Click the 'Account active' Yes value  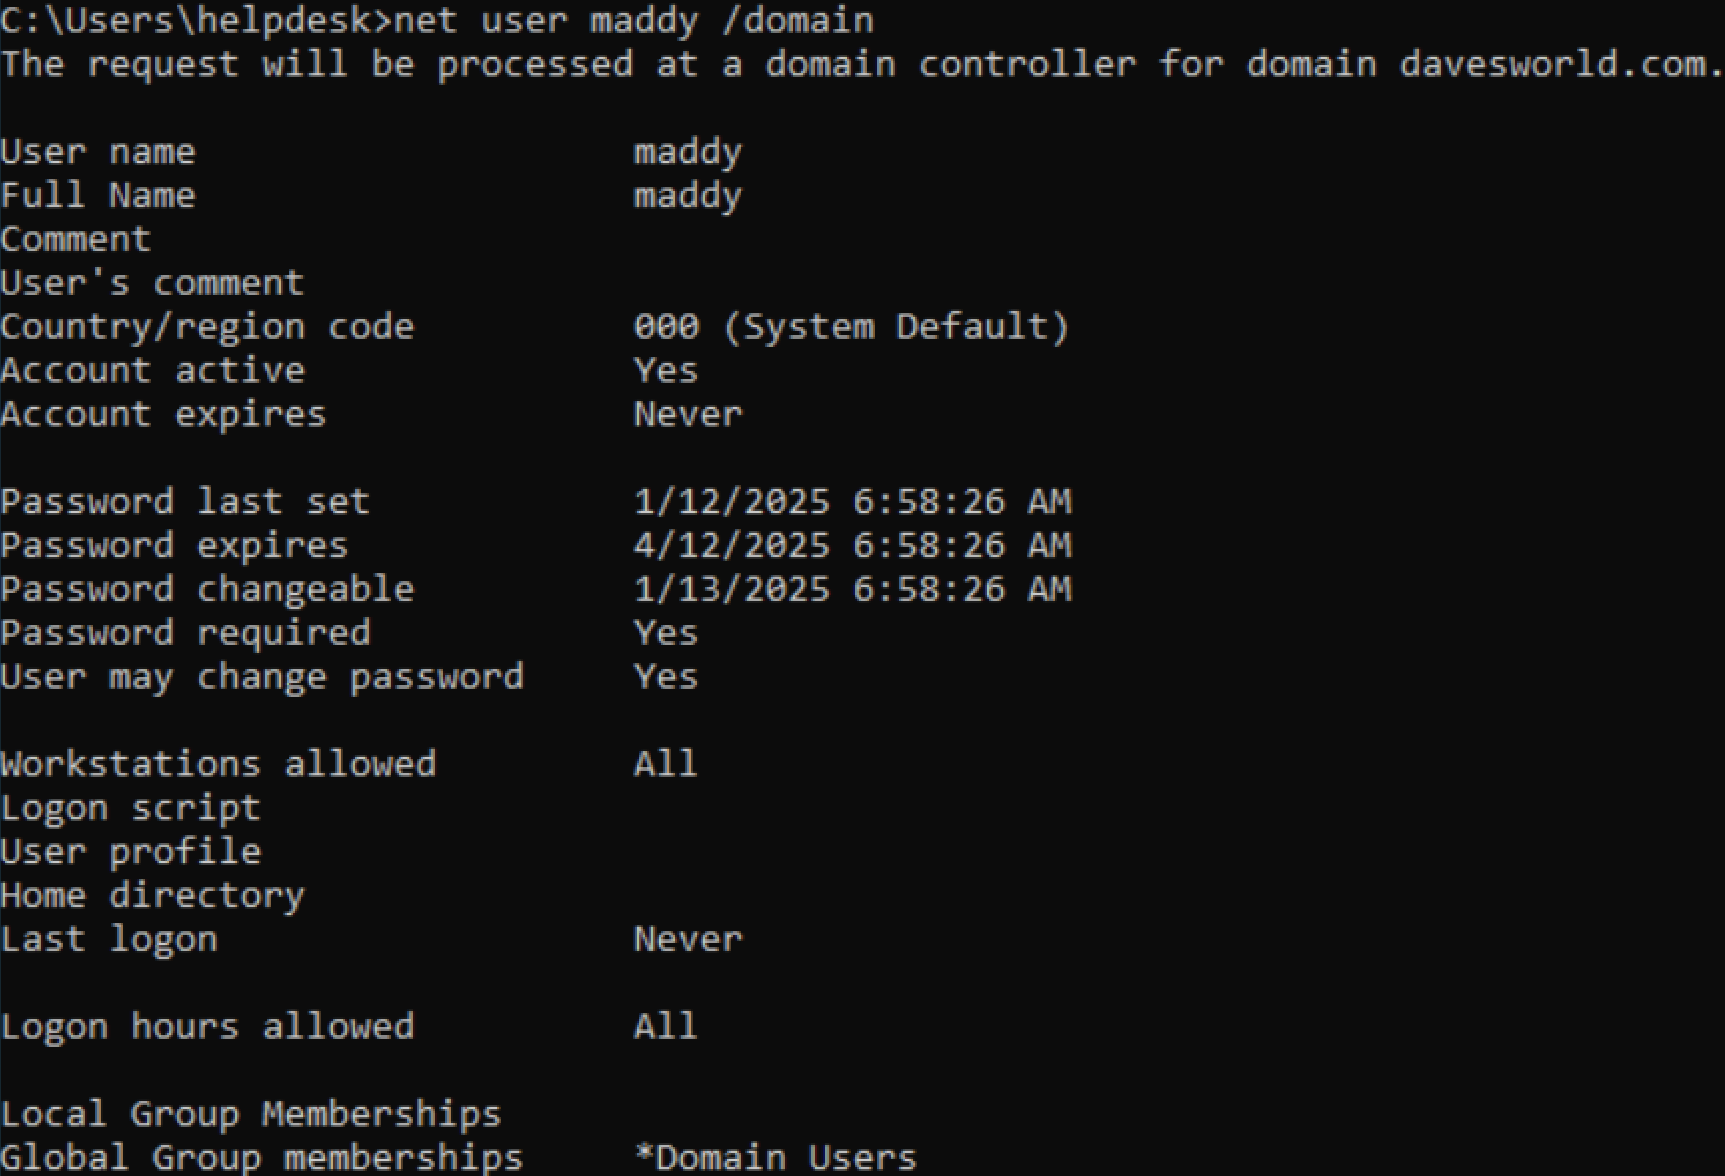point(666,371)
